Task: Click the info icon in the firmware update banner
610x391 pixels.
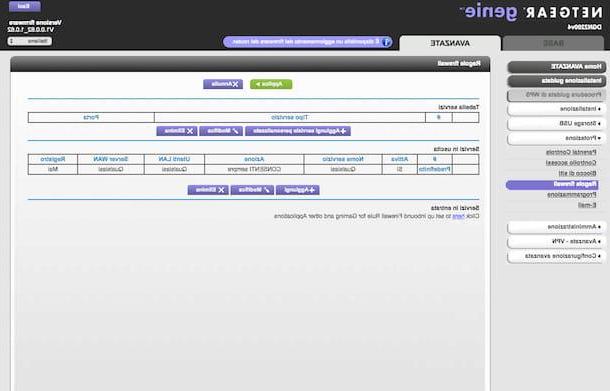Action: (386, 42)
